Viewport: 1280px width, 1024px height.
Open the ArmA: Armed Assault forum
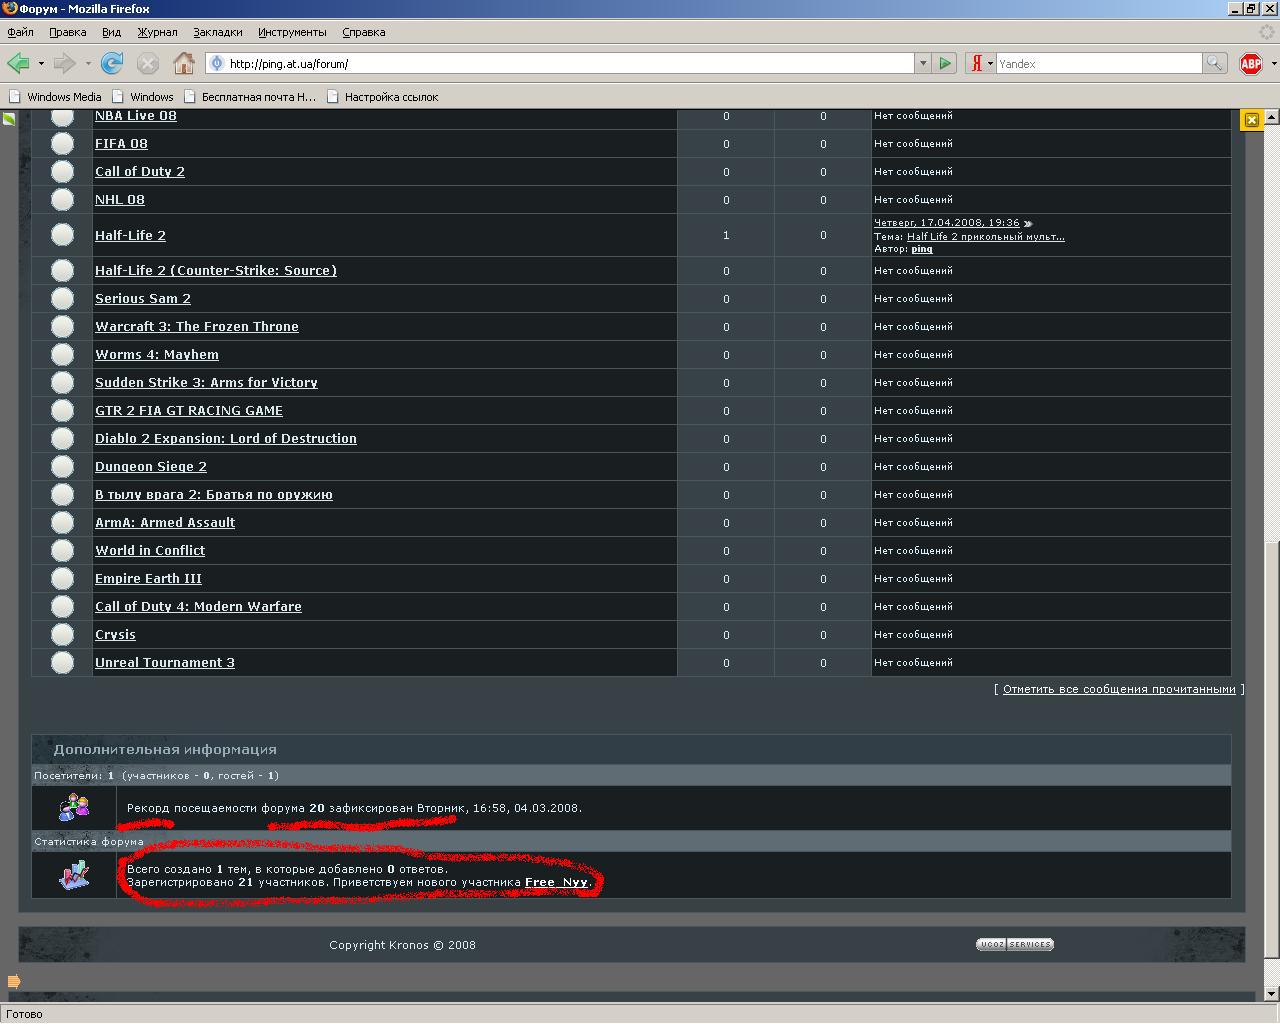pos(165,522)
